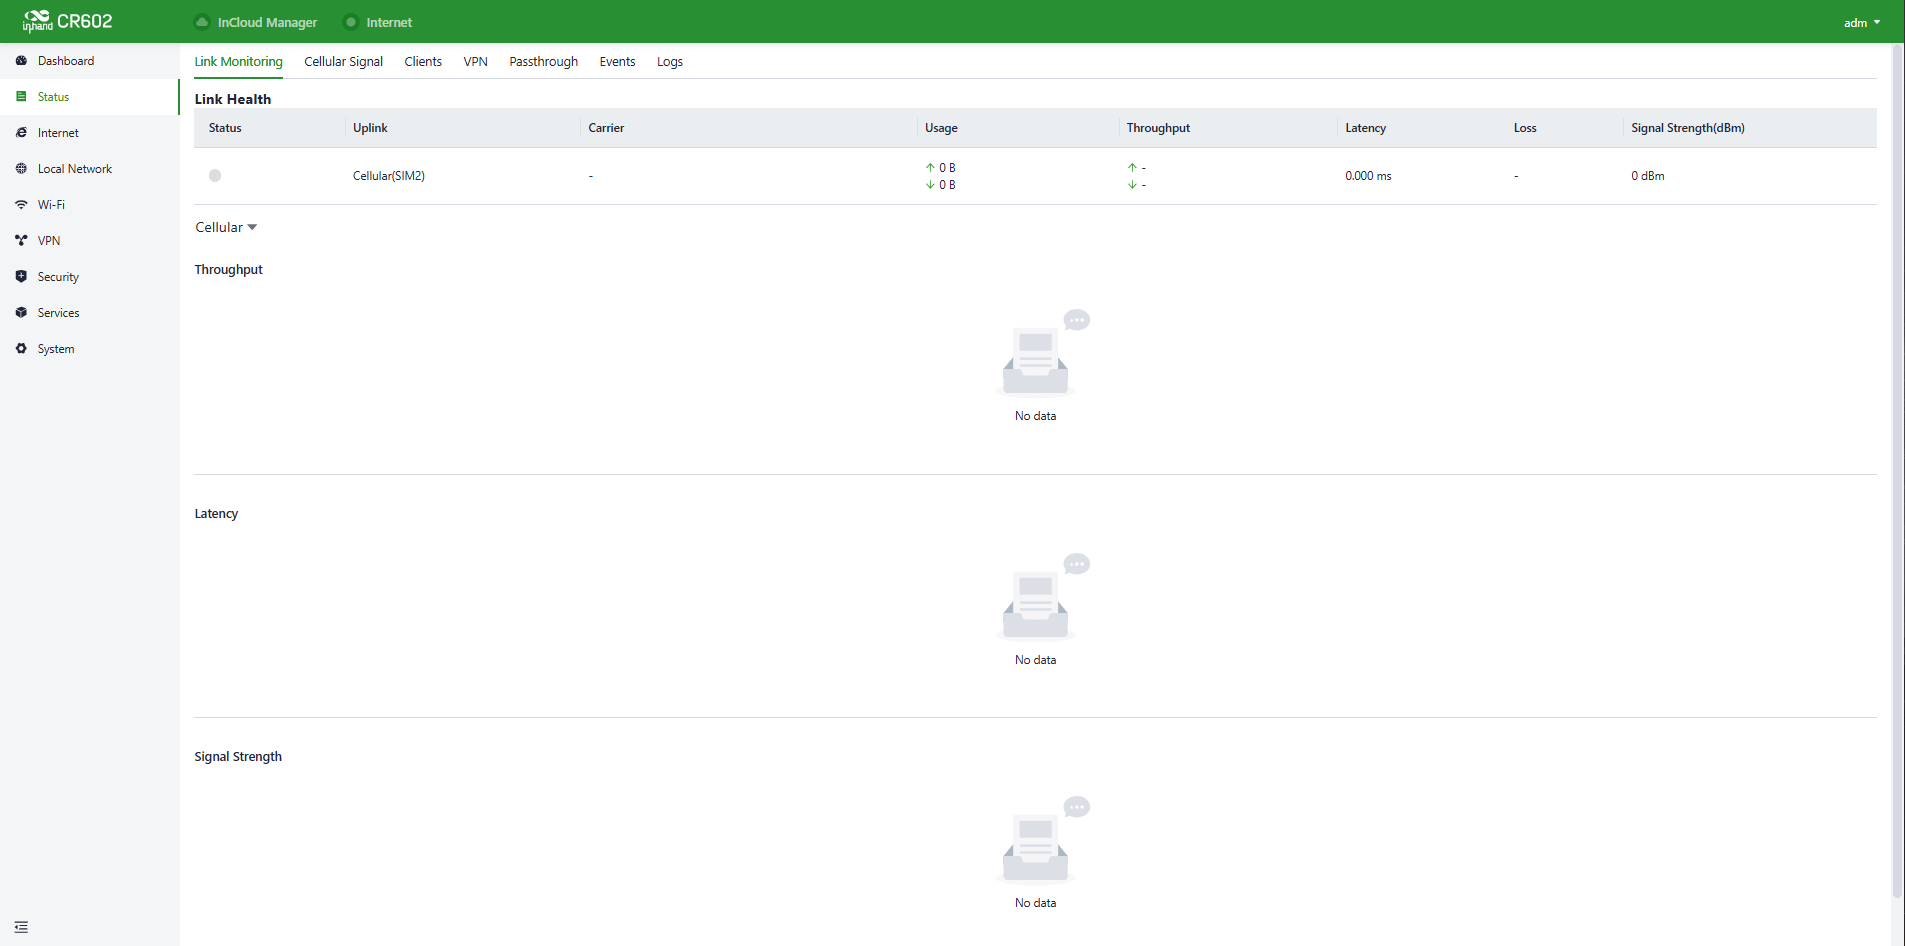Viewport: 1905px width, 946px height.
Task: Select the Cellular(SIM2) uplink row
Action: (1035, 176)
